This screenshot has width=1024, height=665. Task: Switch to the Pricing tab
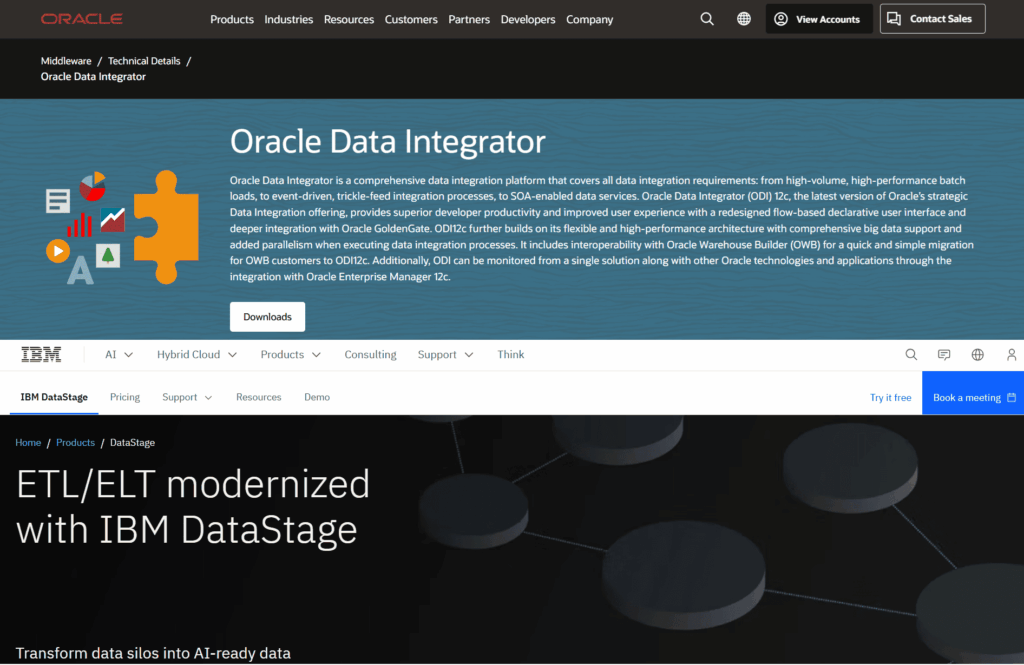124,397
